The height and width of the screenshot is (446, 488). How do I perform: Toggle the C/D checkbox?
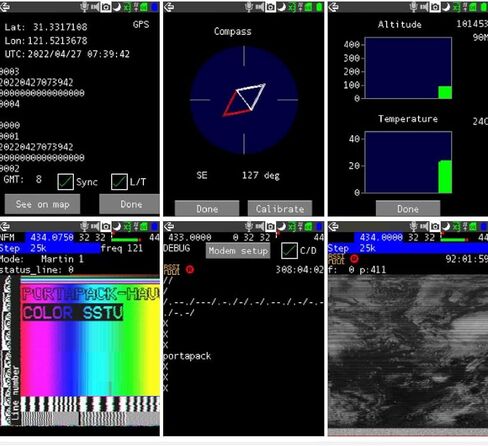[289, 250]
